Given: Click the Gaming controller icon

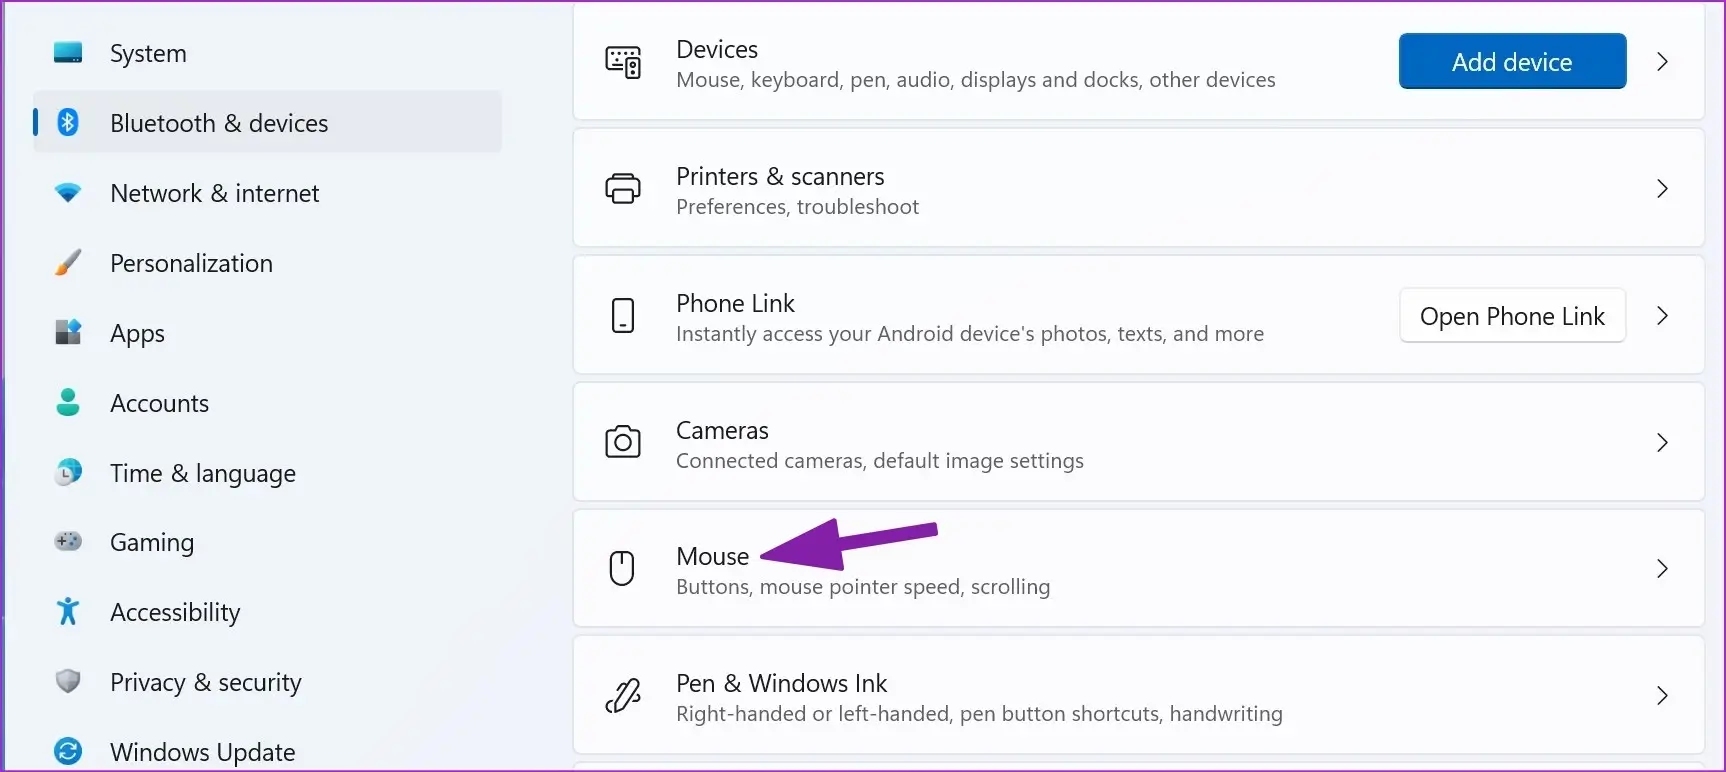Looking at the screenshot, I should coord(68,541).
